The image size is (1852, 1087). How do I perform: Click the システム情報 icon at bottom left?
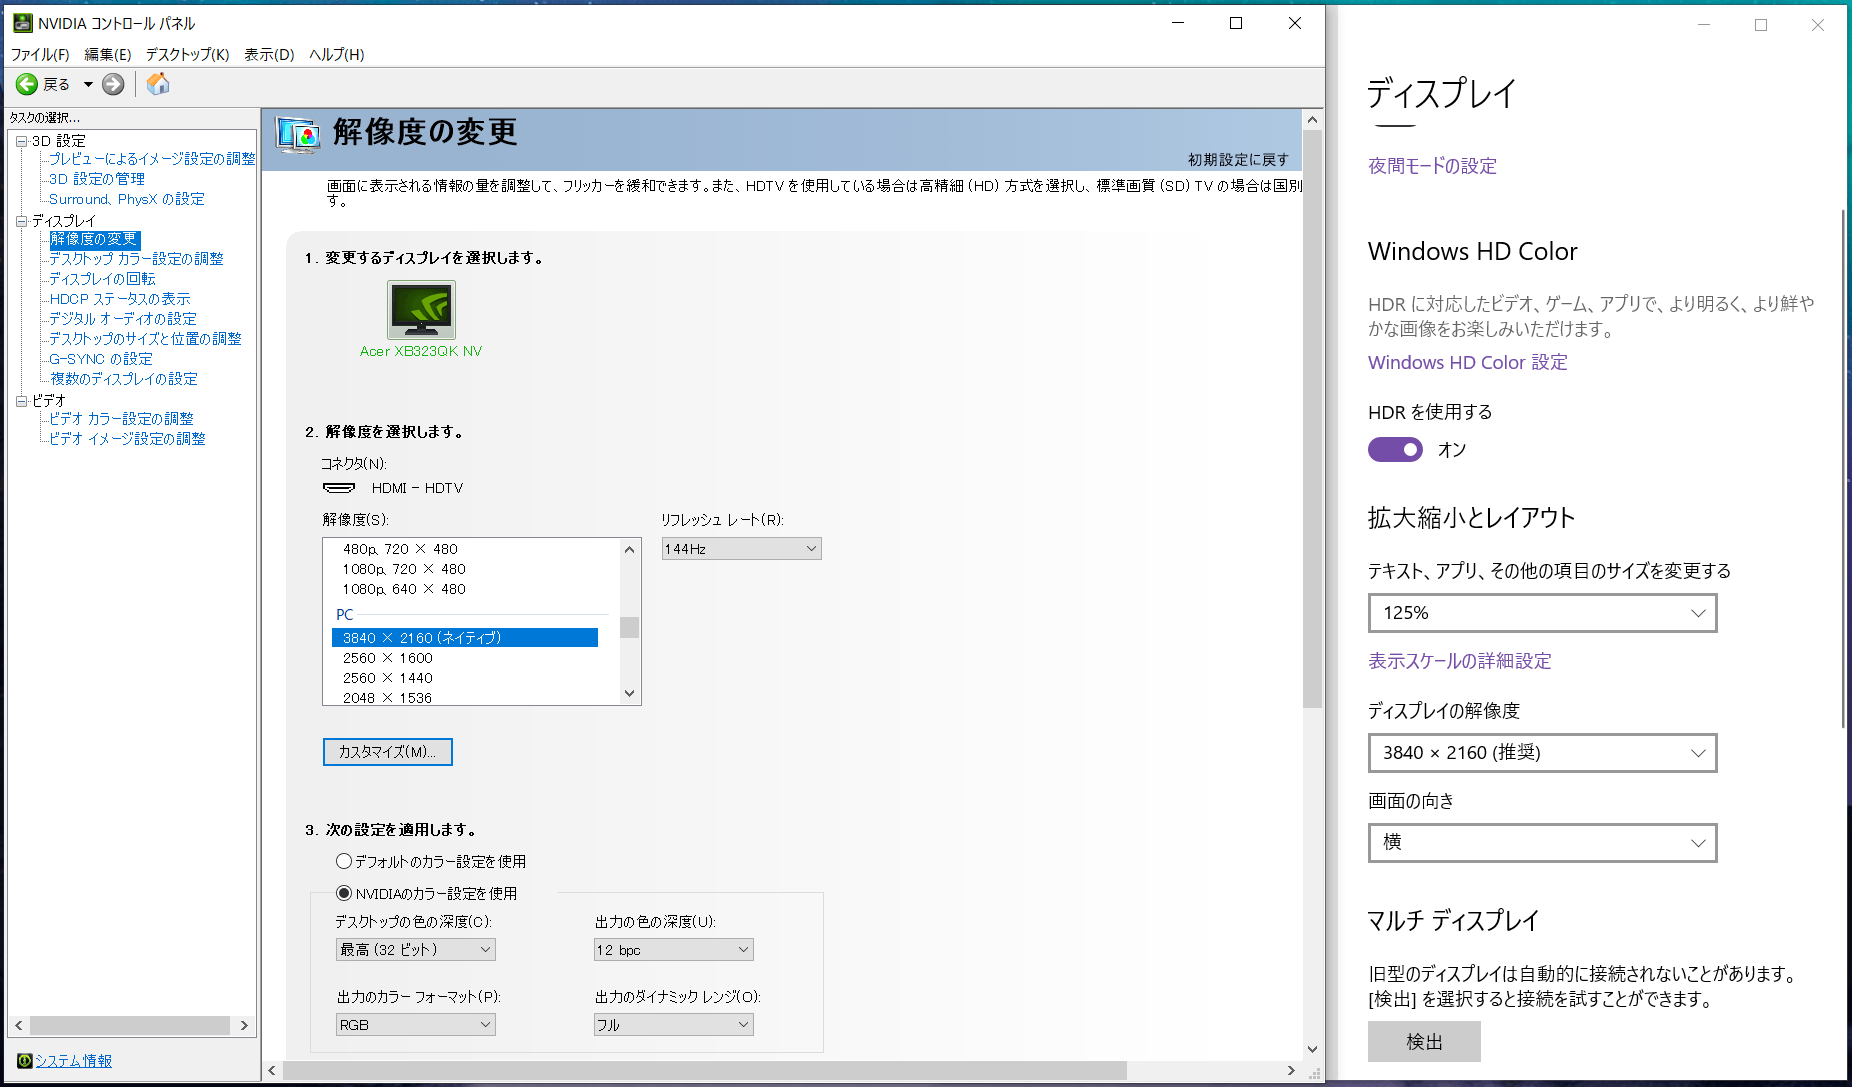24,1061
